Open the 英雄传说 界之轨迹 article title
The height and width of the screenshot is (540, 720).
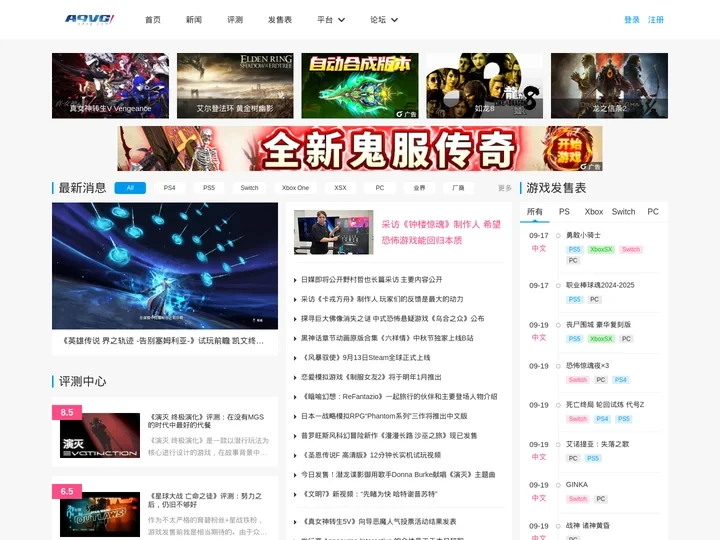pos(163,341)
